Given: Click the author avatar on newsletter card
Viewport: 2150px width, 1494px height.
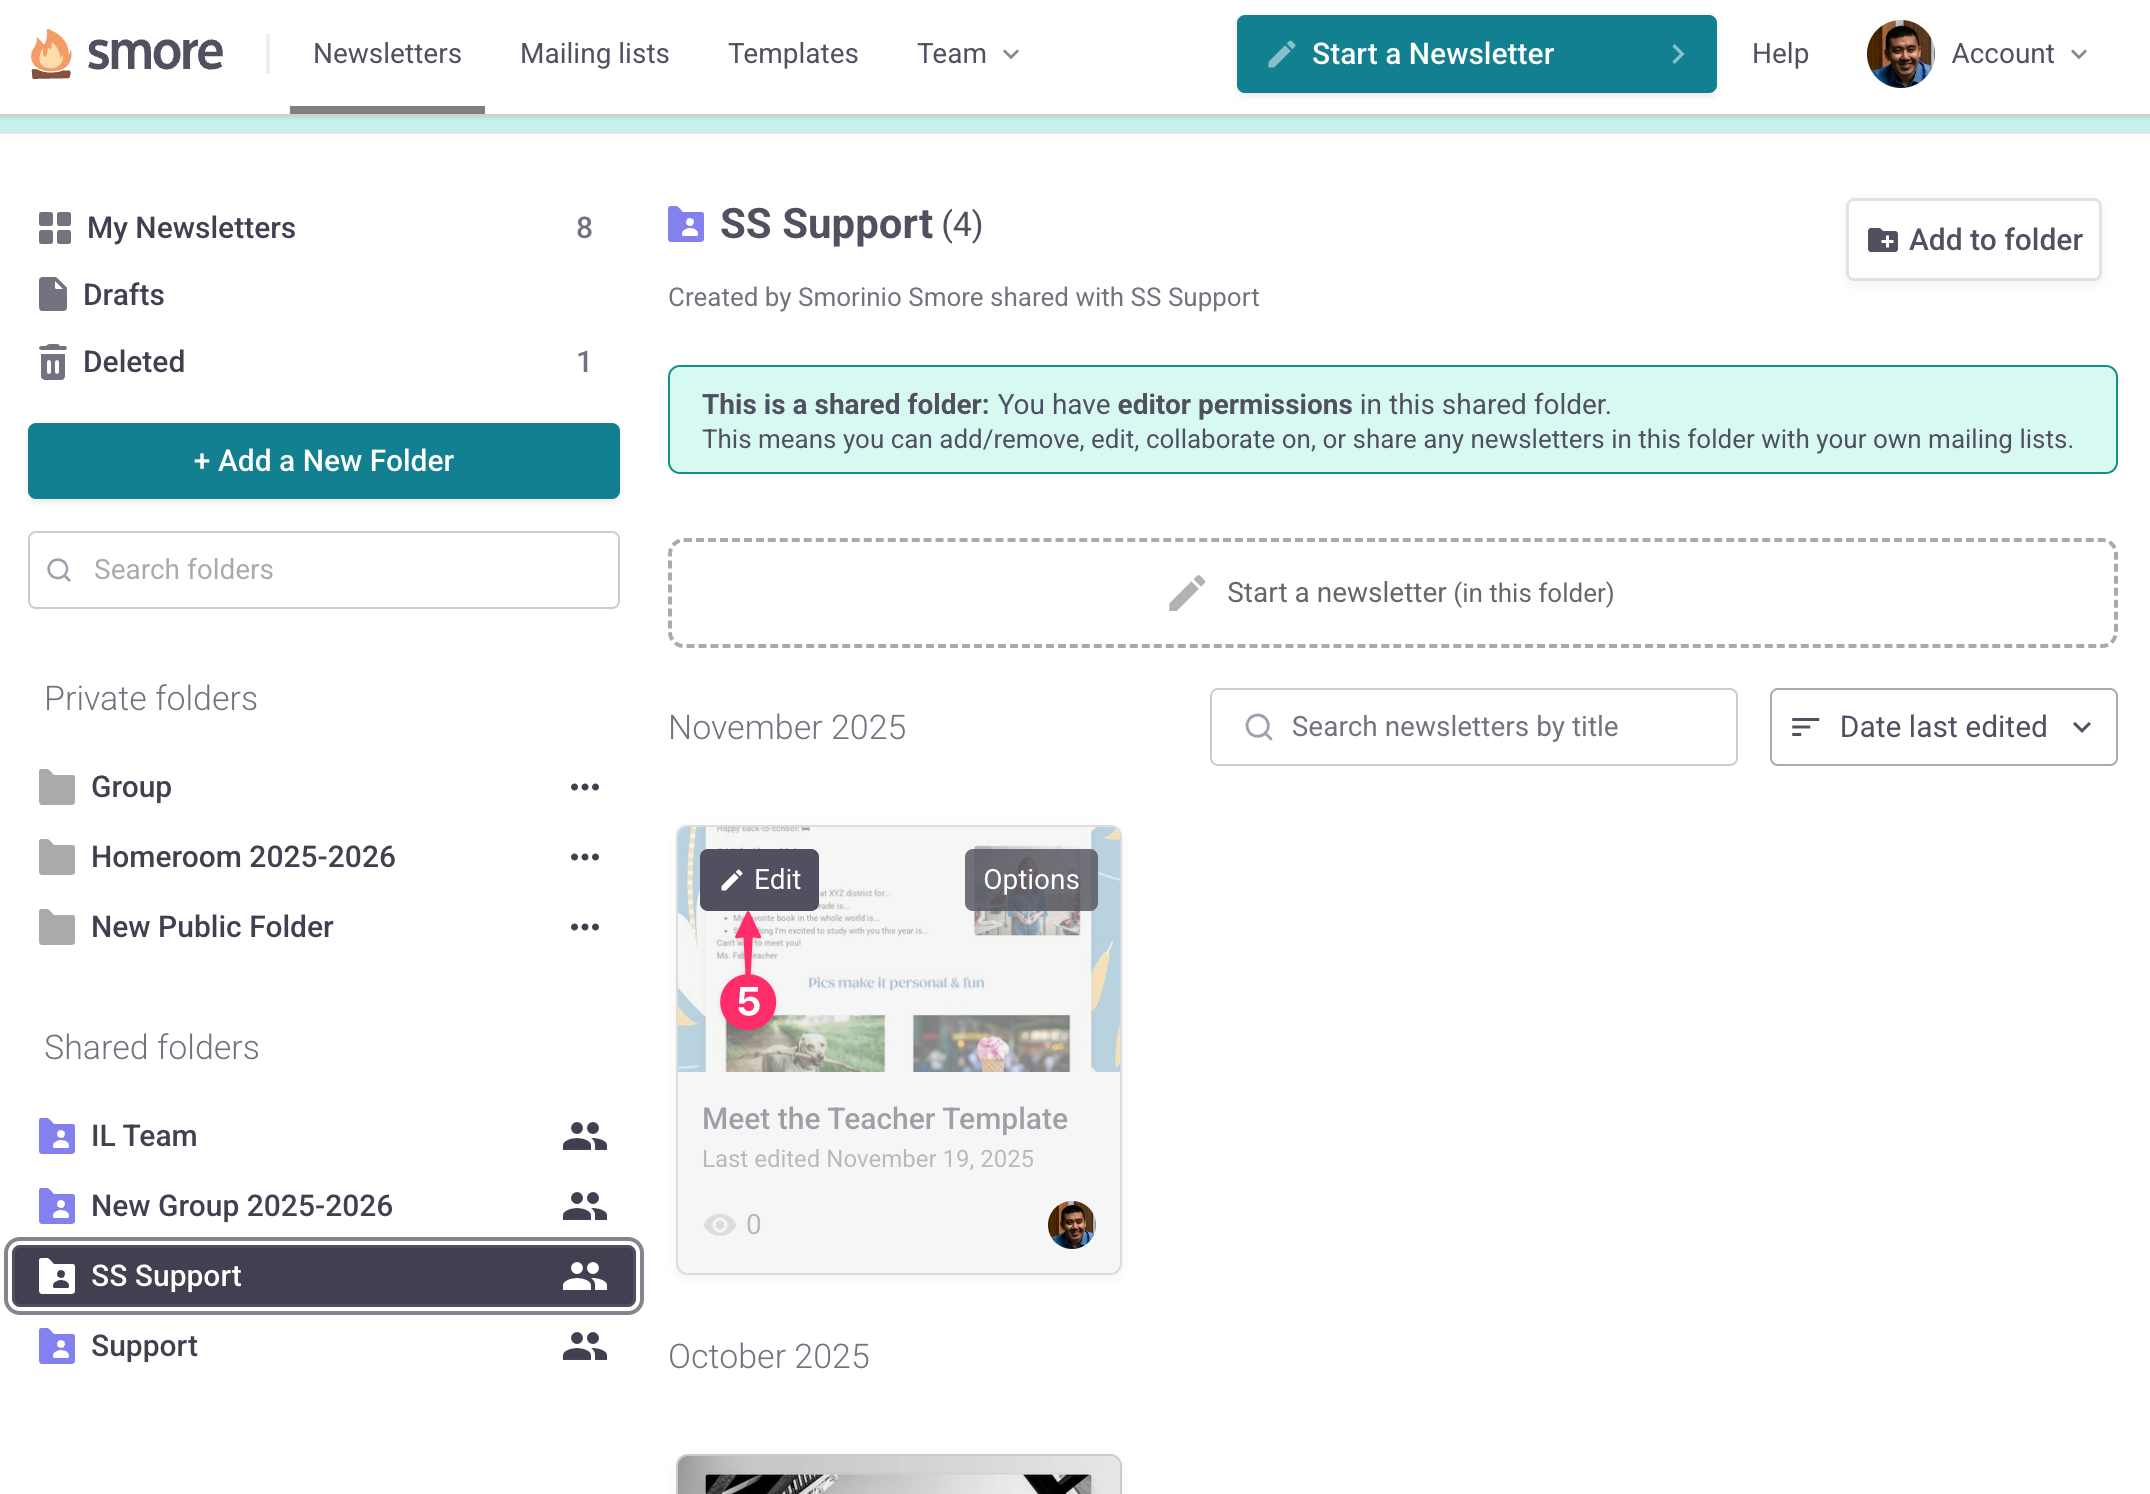Looking at the screenshot, I should click(x=1071, y=1224).
